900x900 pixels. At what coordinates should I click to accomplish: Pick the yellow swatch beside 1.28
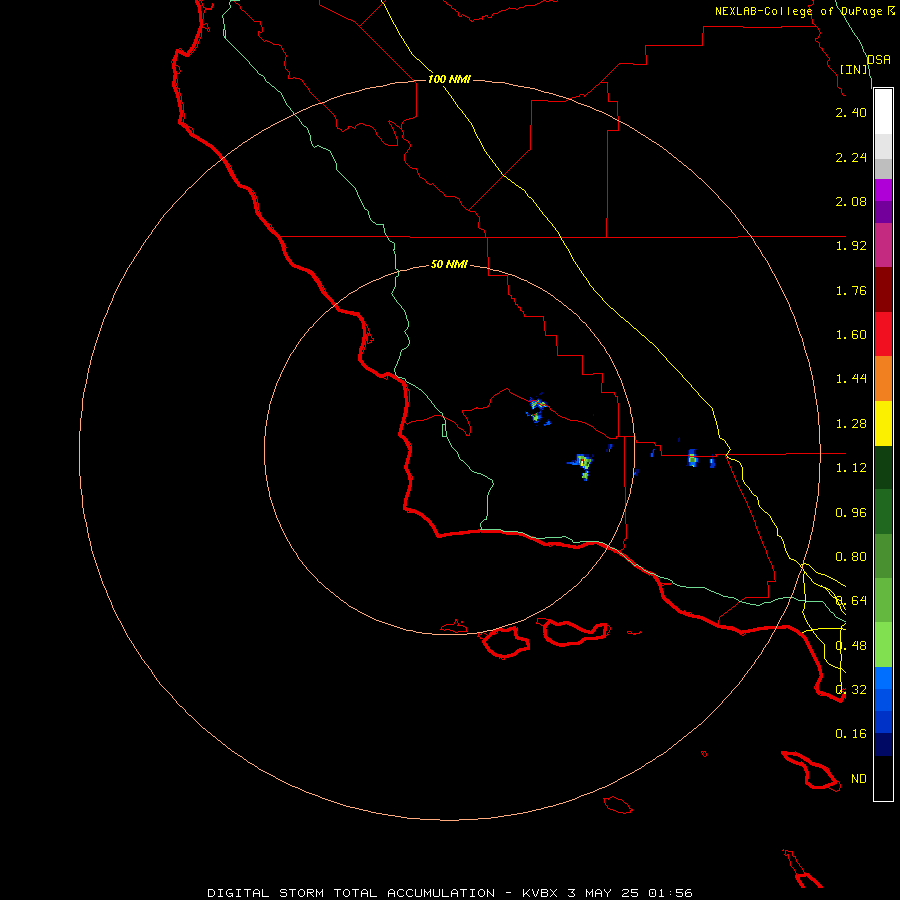click(x=883, y=423)
